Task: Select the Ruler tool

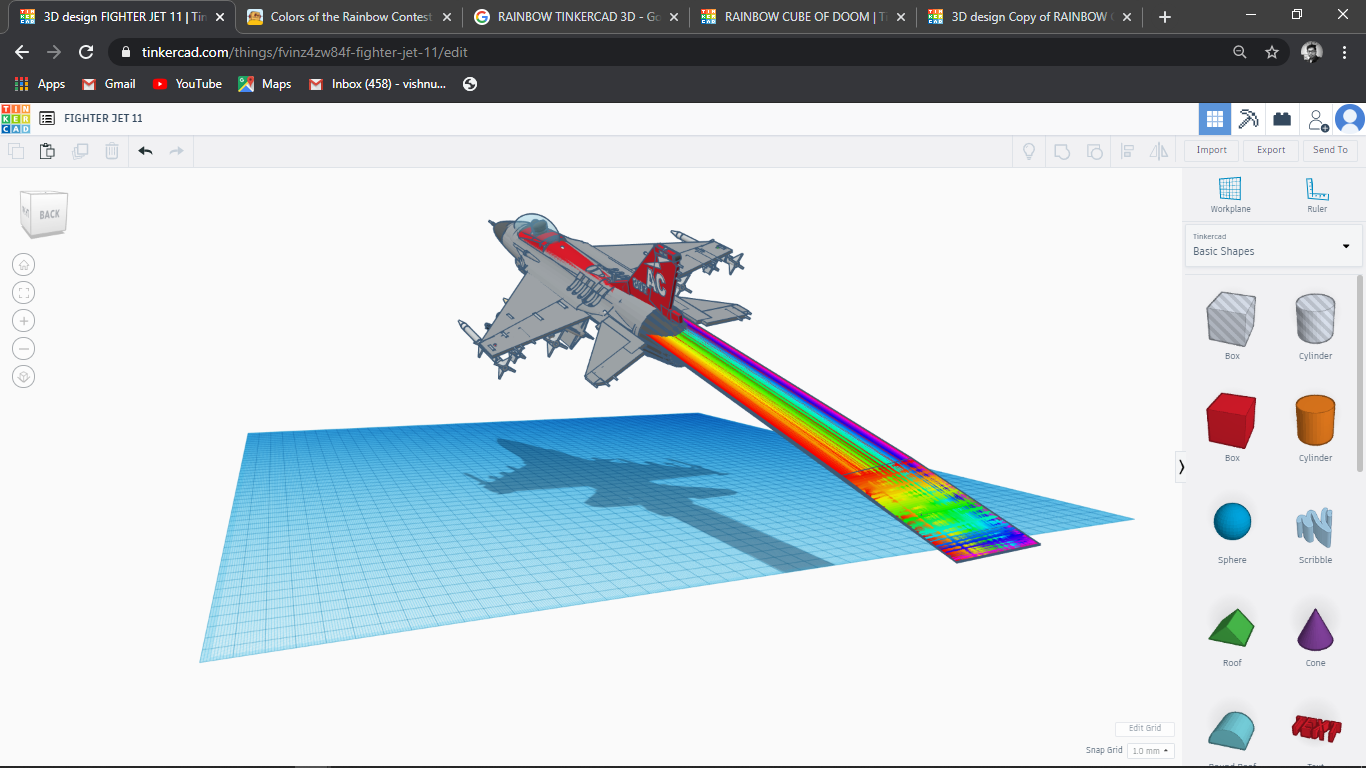Action: (1317, 194)
